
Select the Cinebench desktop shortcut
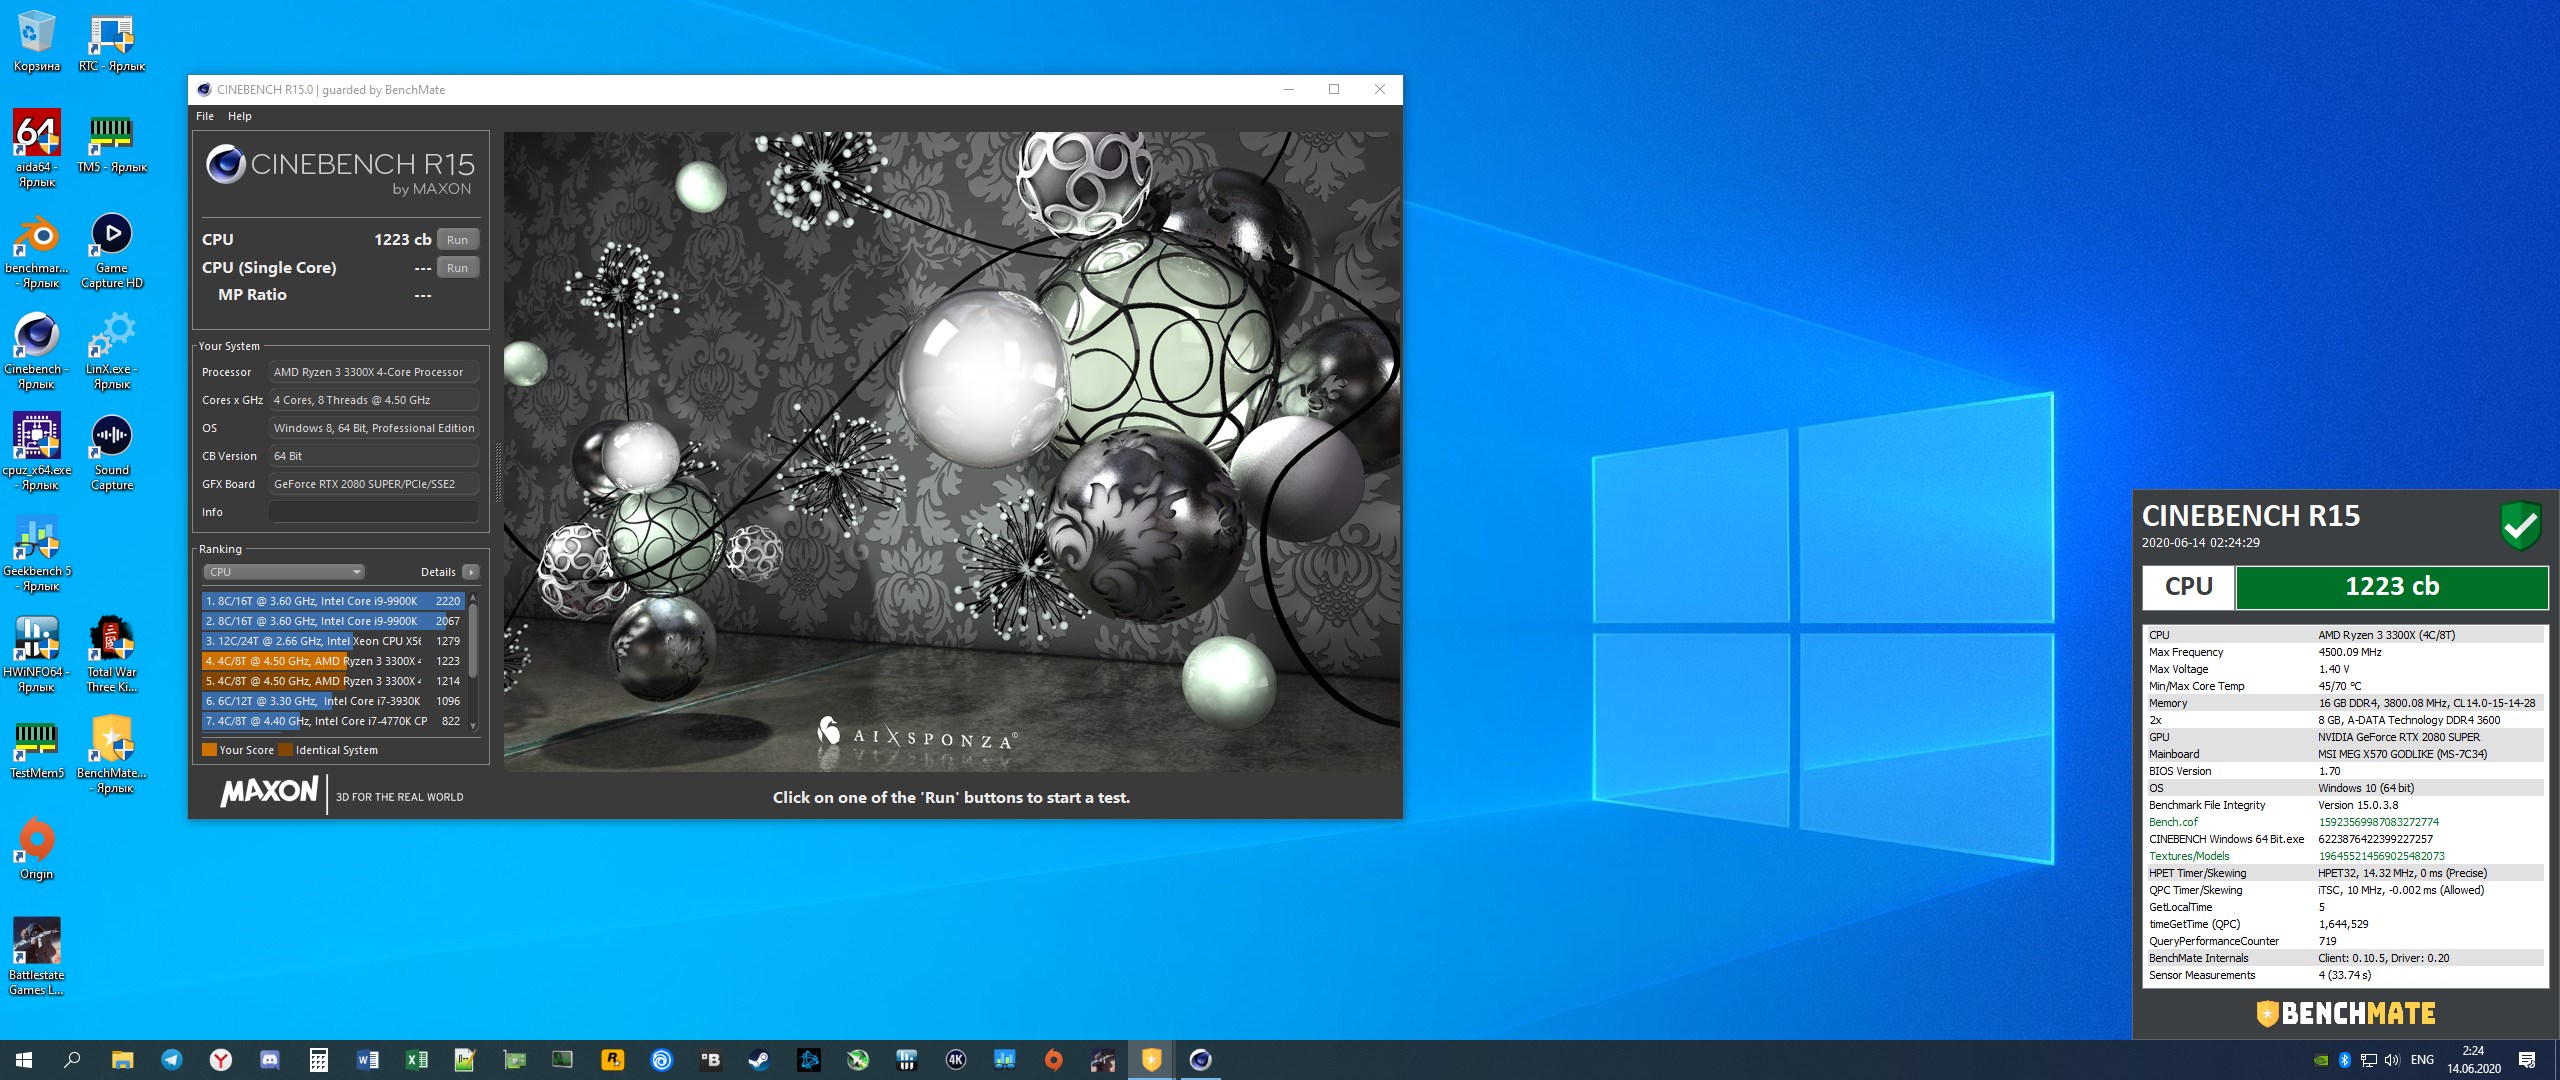[x=37, y=352]
